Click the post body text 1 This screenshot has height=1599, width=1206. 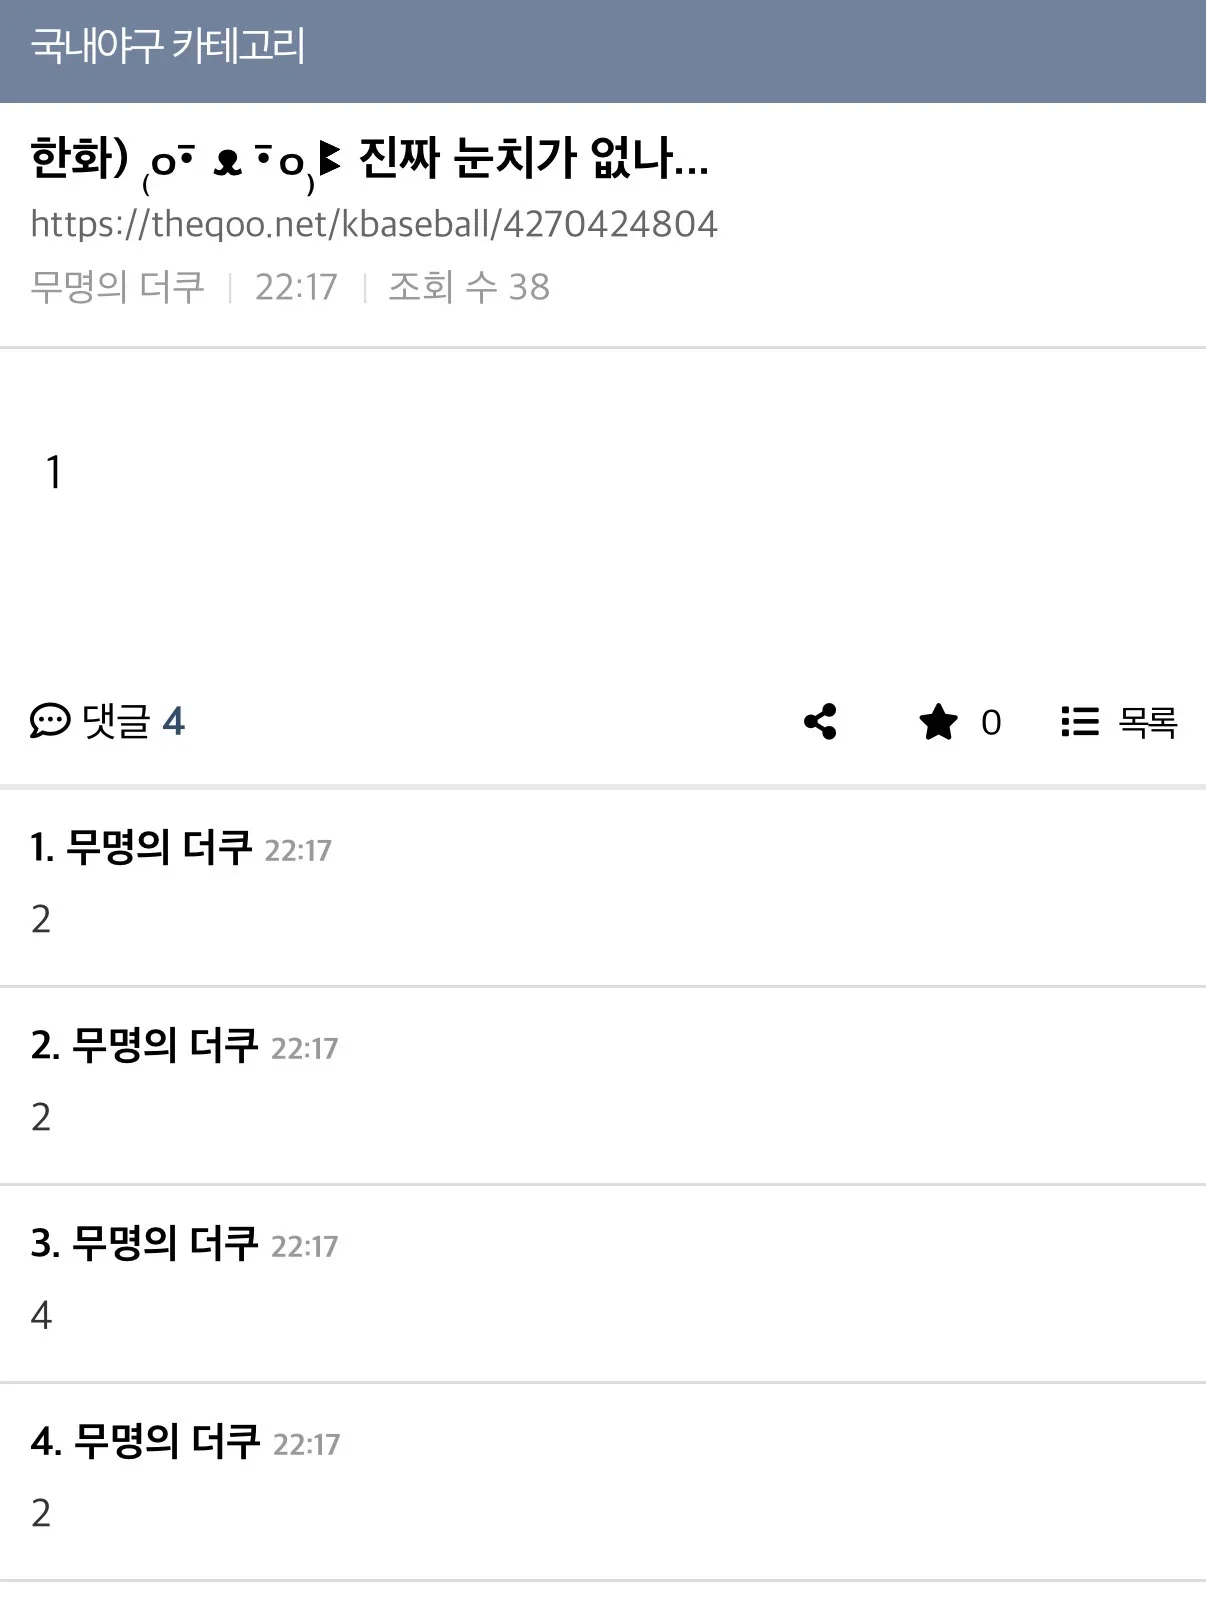coord(54,472)
